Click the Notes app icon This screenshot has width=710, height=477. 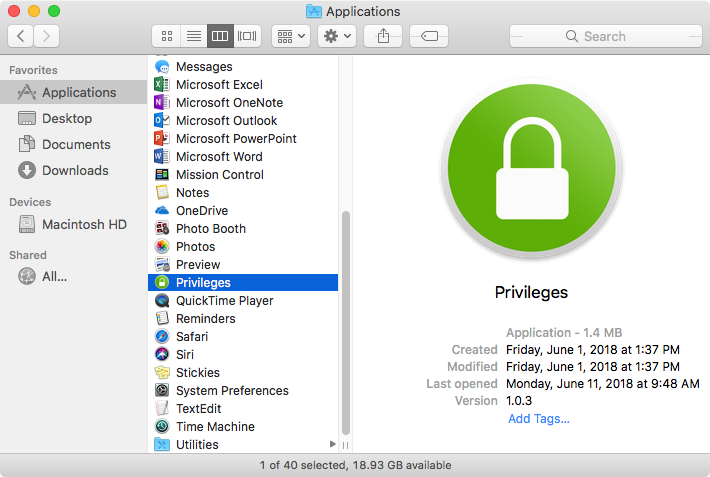162,193
